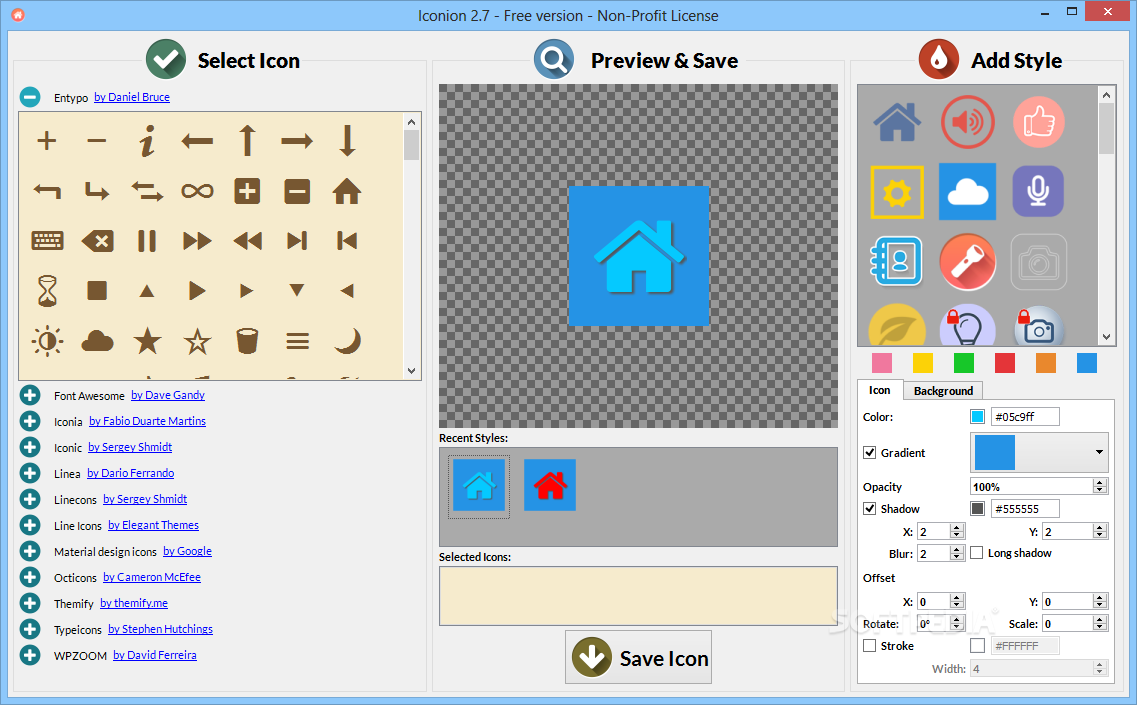Select the hourglass icon
Image resolution: width=1137 pixels, height=705 pixels.
[47, 291]
